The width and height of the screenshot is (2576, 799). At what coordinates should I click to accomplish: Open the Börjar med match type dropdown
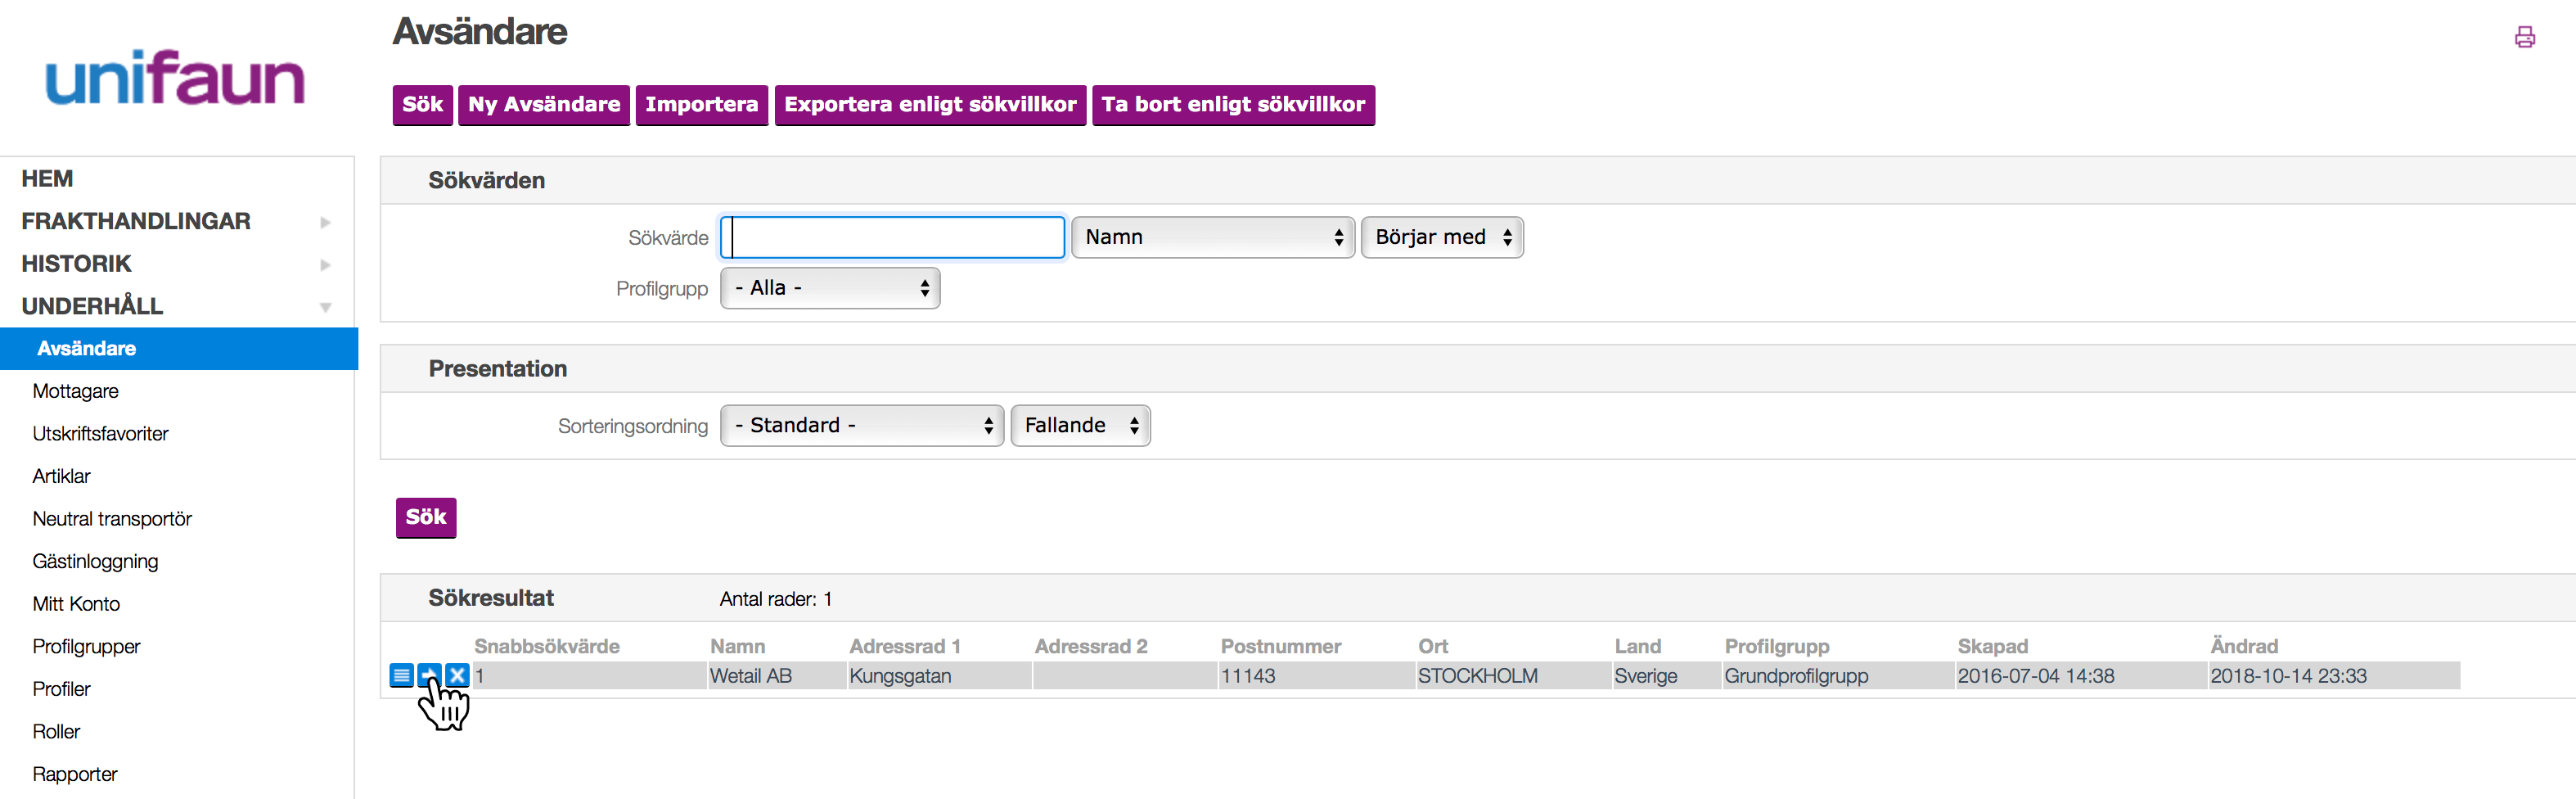(x=1441, y=237)
